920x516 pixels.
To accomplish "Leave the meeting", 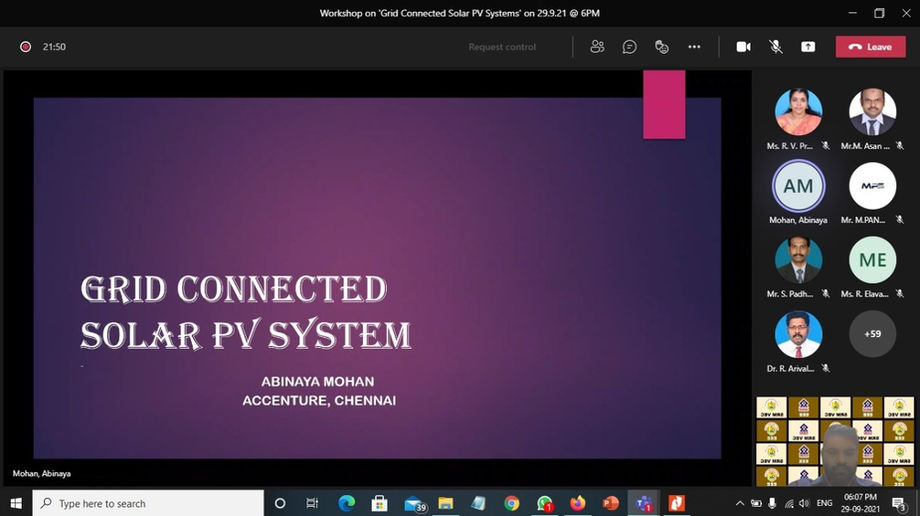I will (870, 46).
